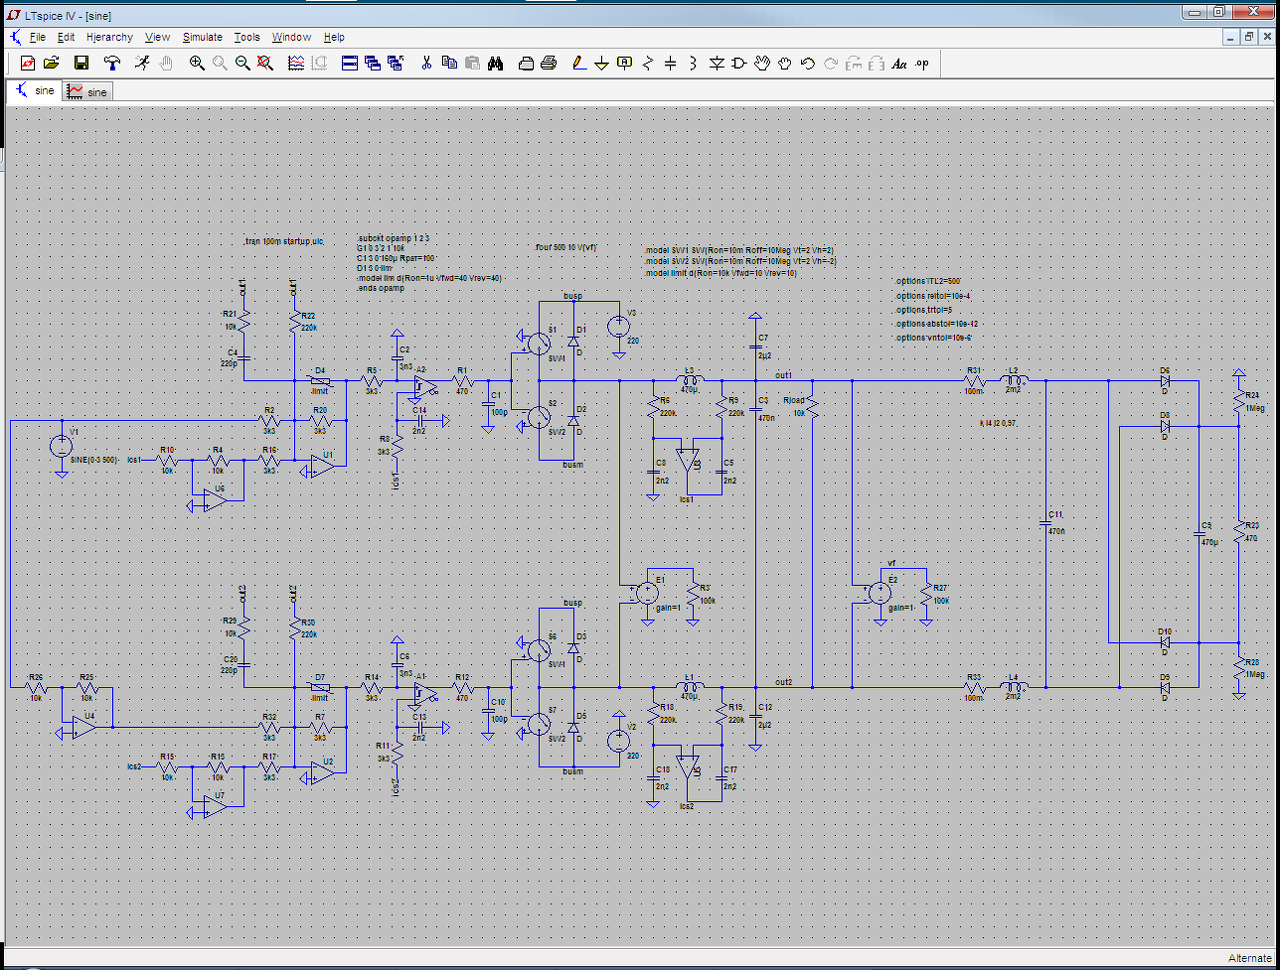
Task: Tile windows using the toolbar button
Action: (350, 63)
